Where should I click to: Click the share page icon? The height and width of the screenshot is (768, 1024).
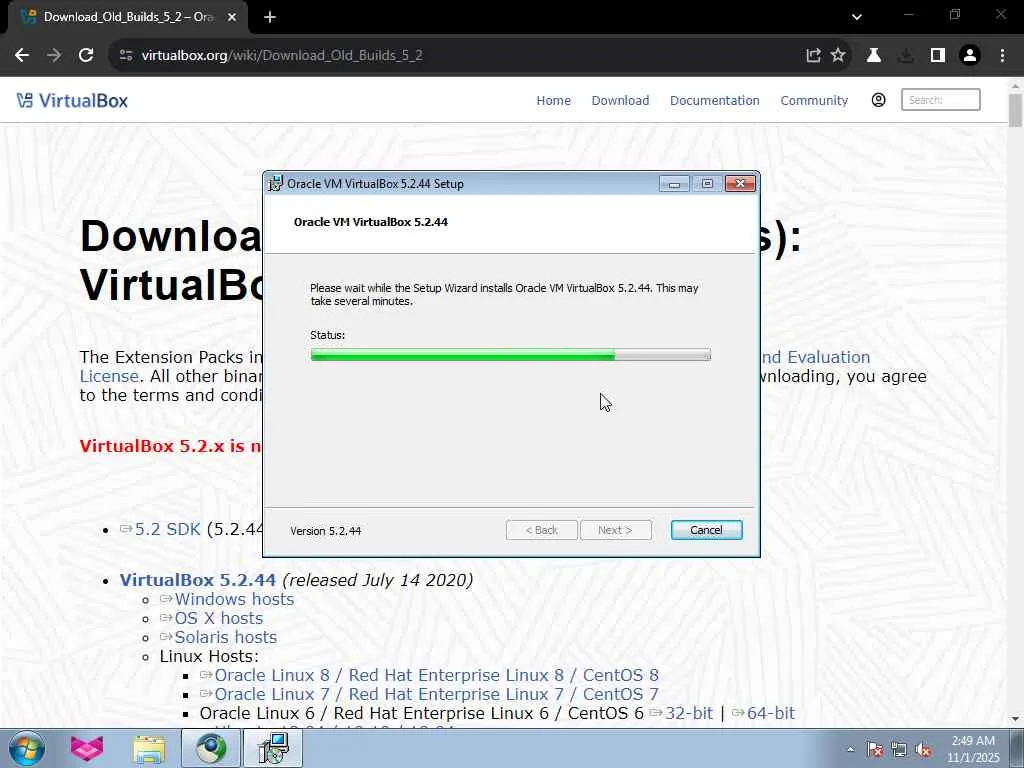click(x=813, y=56)
